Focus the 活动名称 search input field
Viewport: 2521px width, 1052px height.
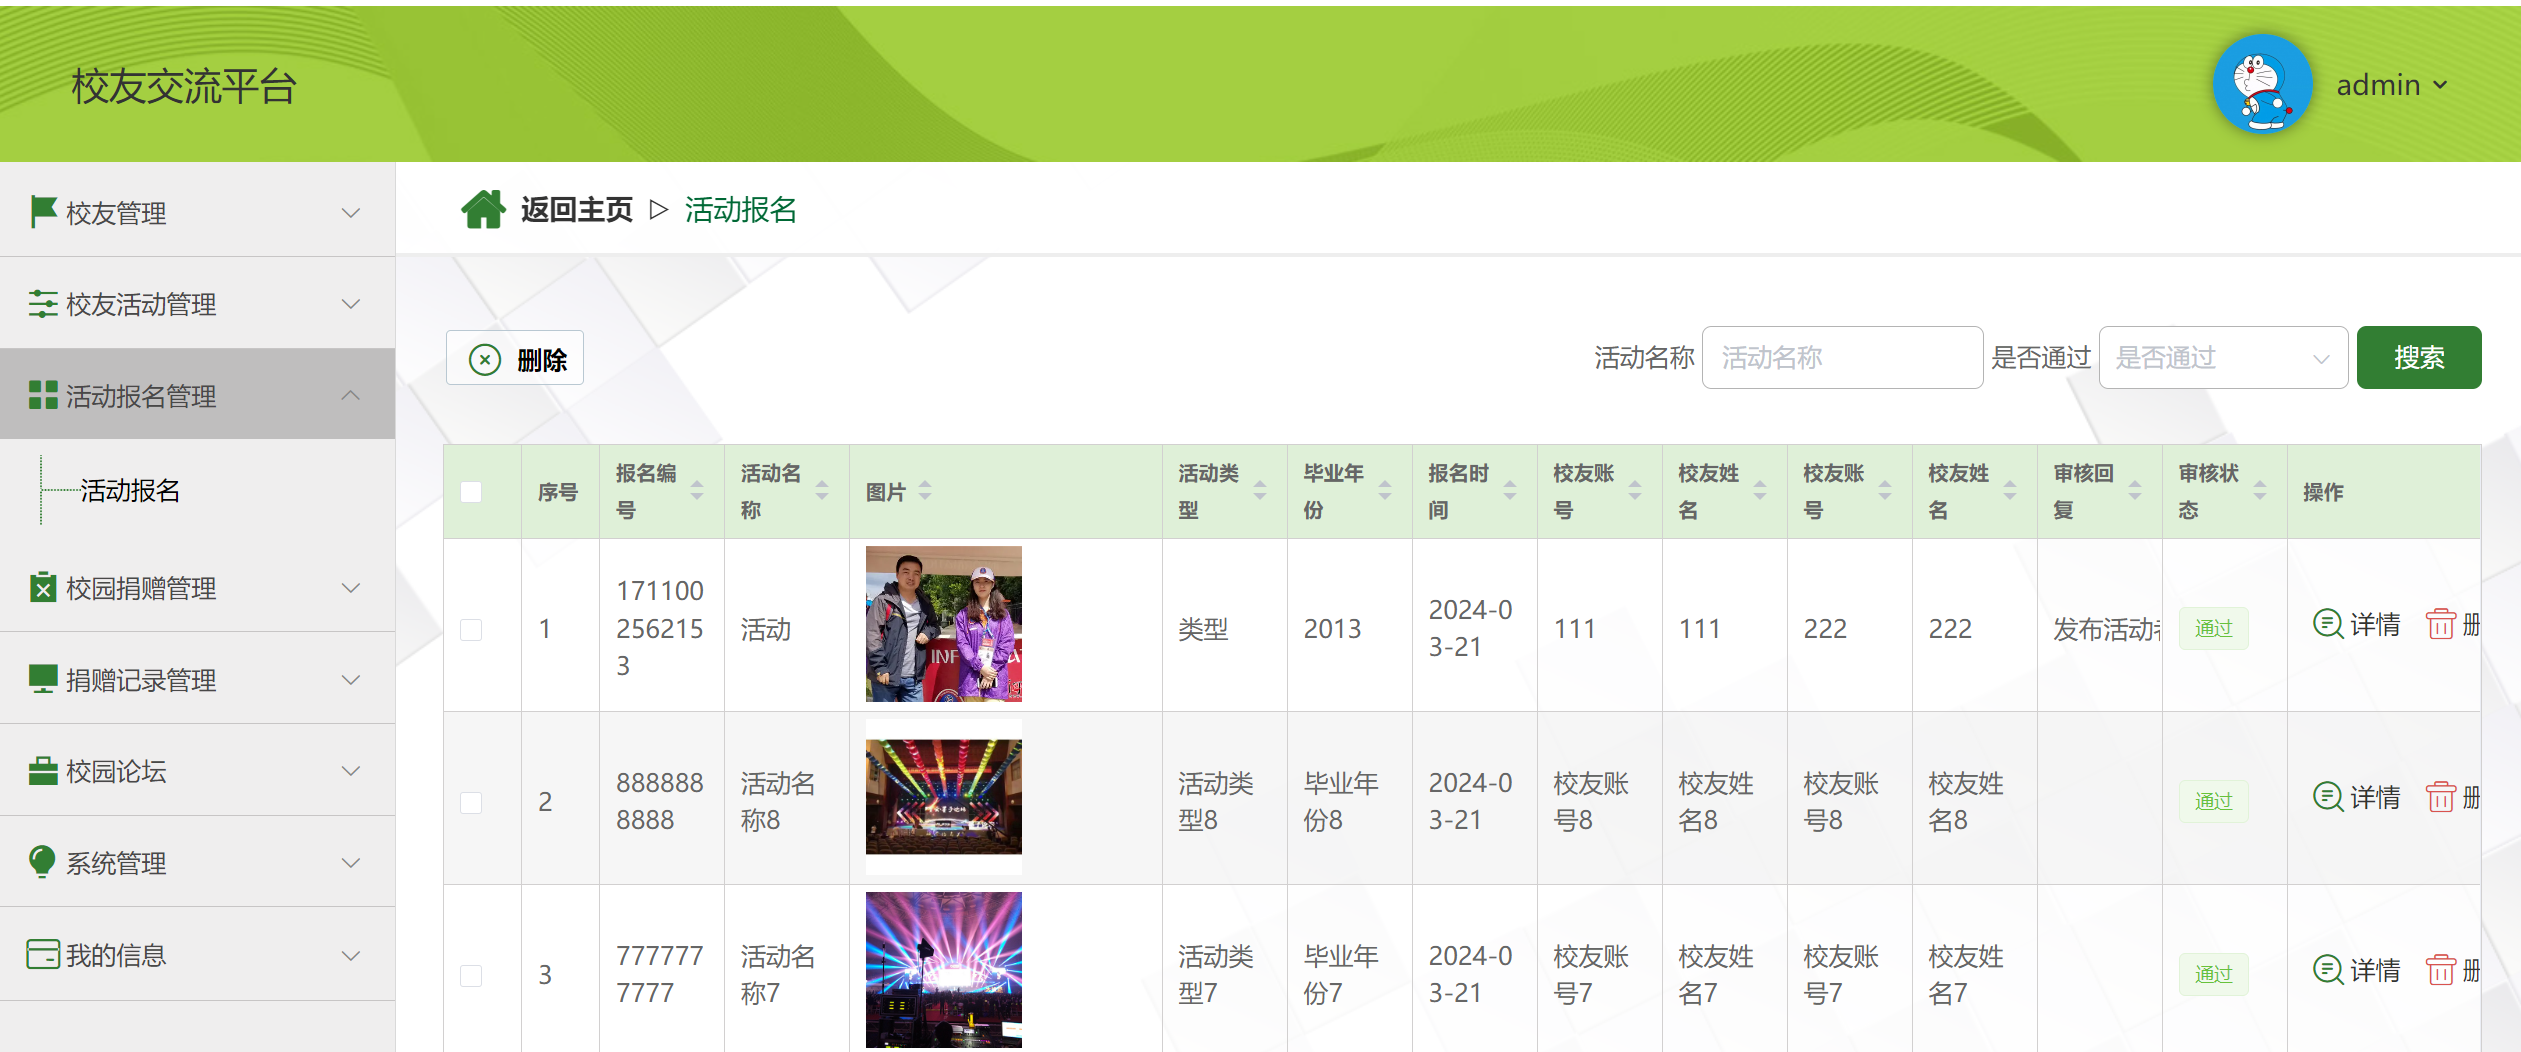1841,358
